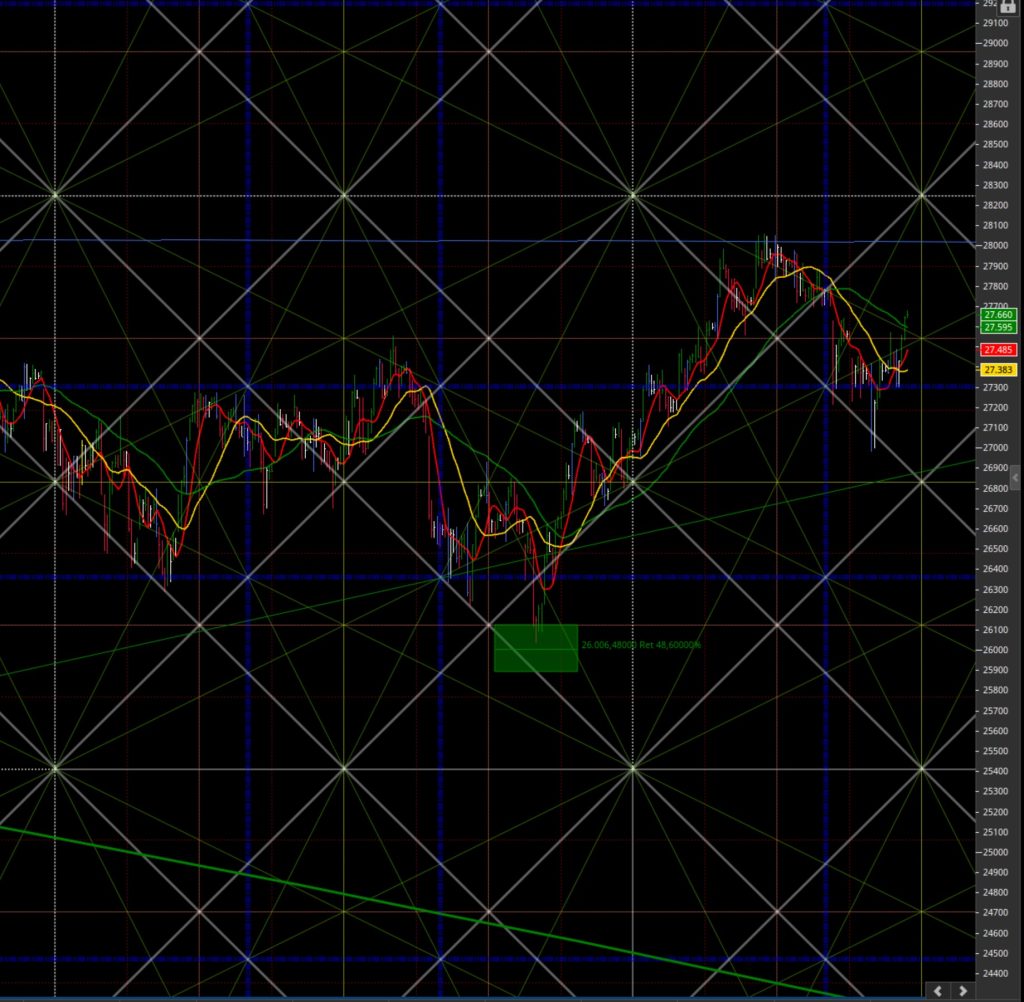Click the 25700 price axis label
This screenshot has height=1002, width=1024.
pos(995,711)
